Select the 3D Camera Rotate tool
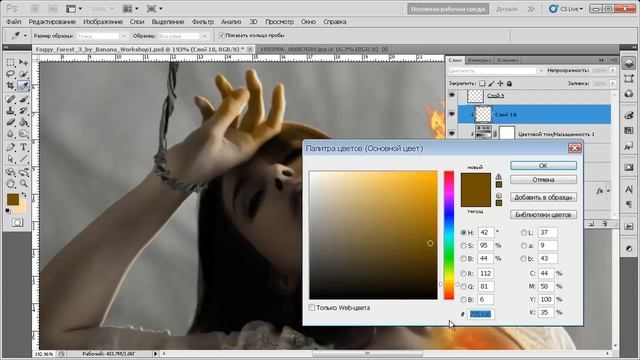This screenshot has width=640, height=360. (24, 172)
